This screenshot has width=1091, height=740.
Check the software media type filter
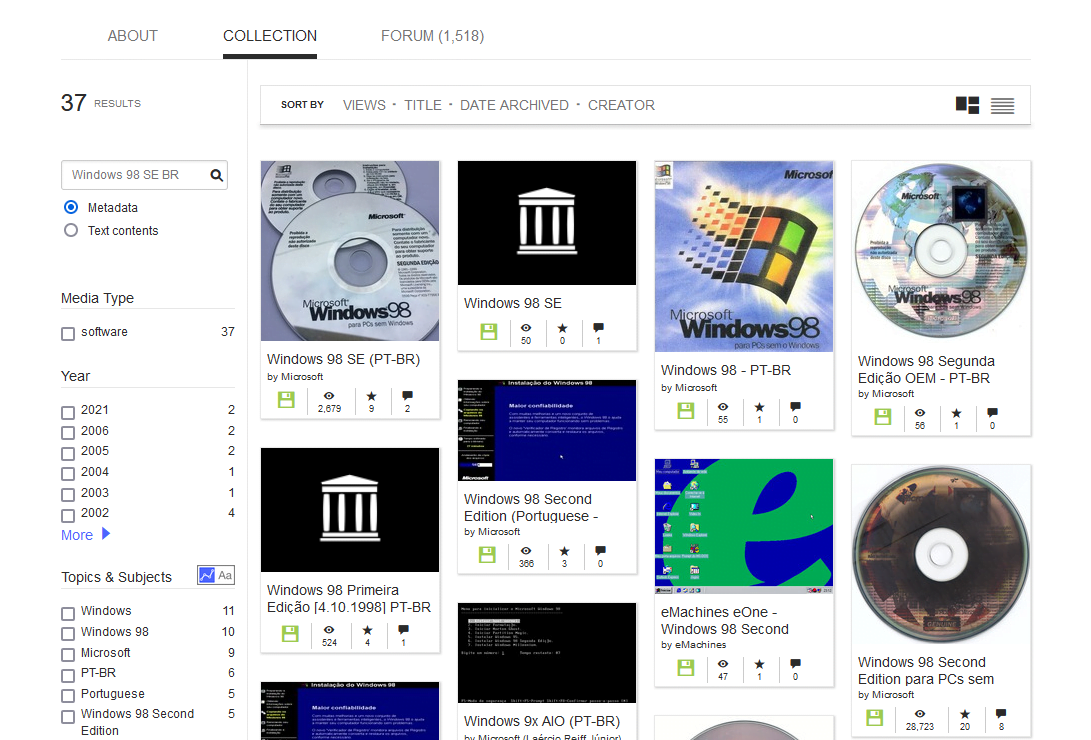pos(68,334)
